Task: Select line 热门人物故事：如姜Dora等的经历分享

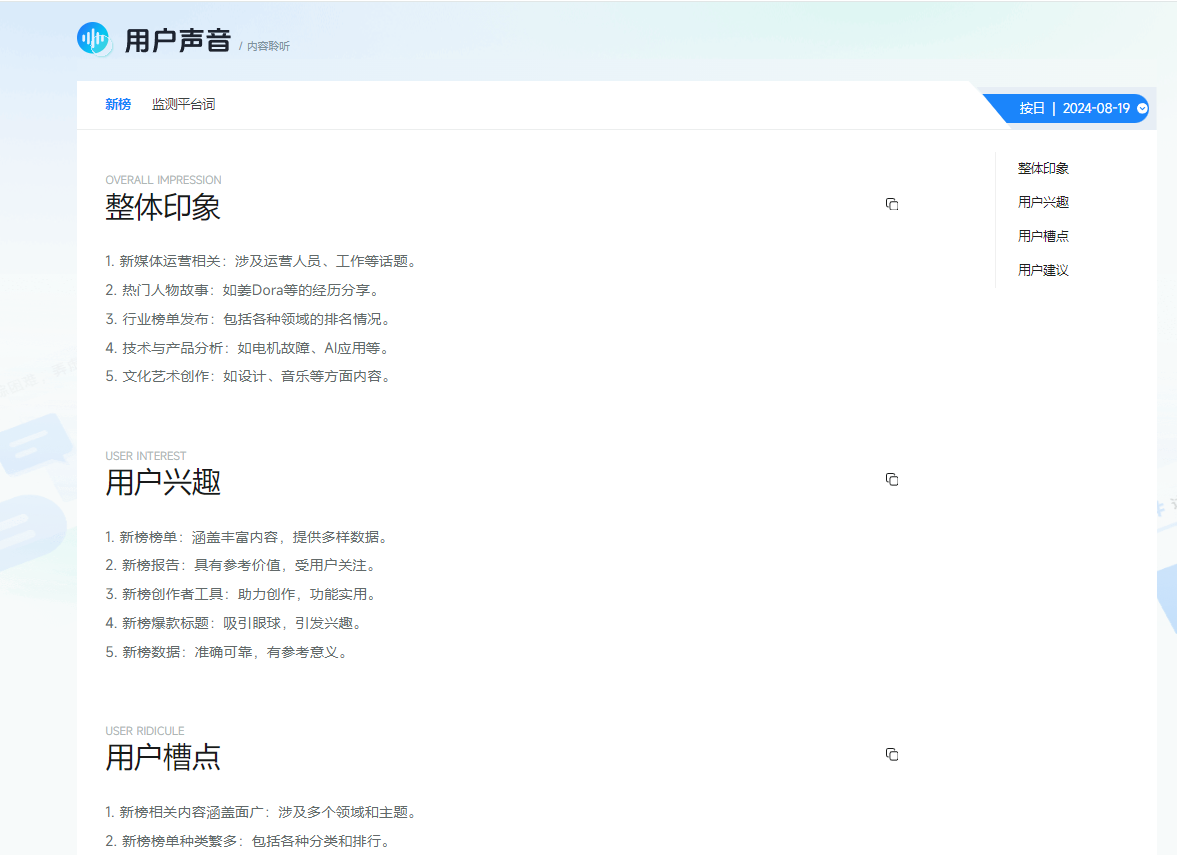Action: pos(244,291)
